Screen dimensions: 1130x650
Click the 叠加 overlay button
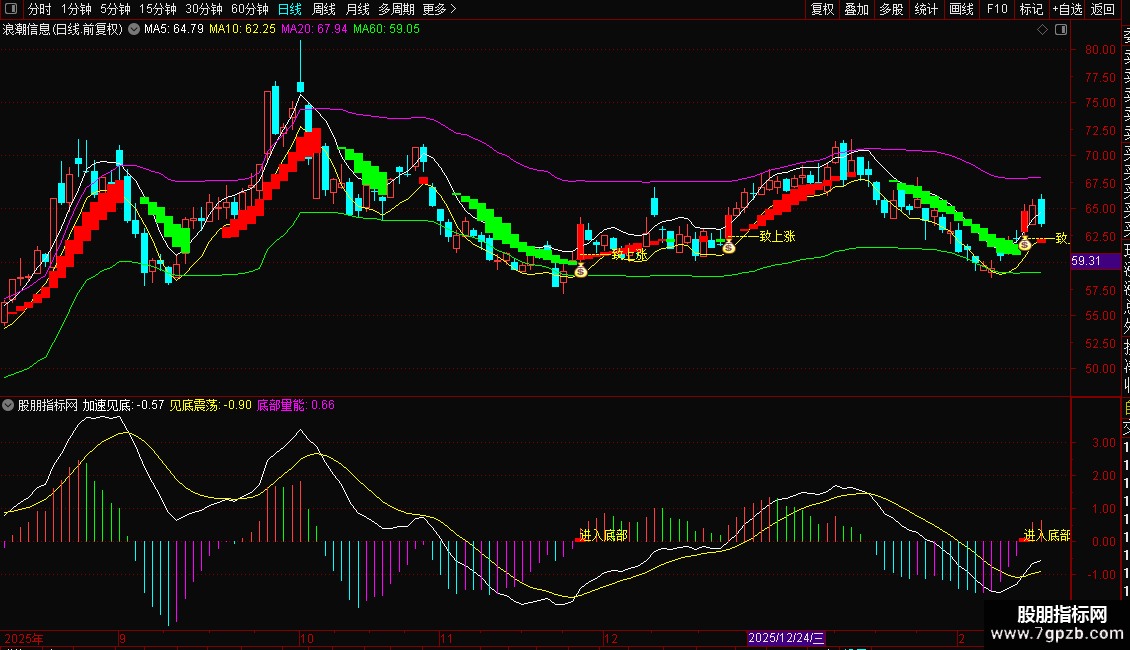(x=857, y=9)
